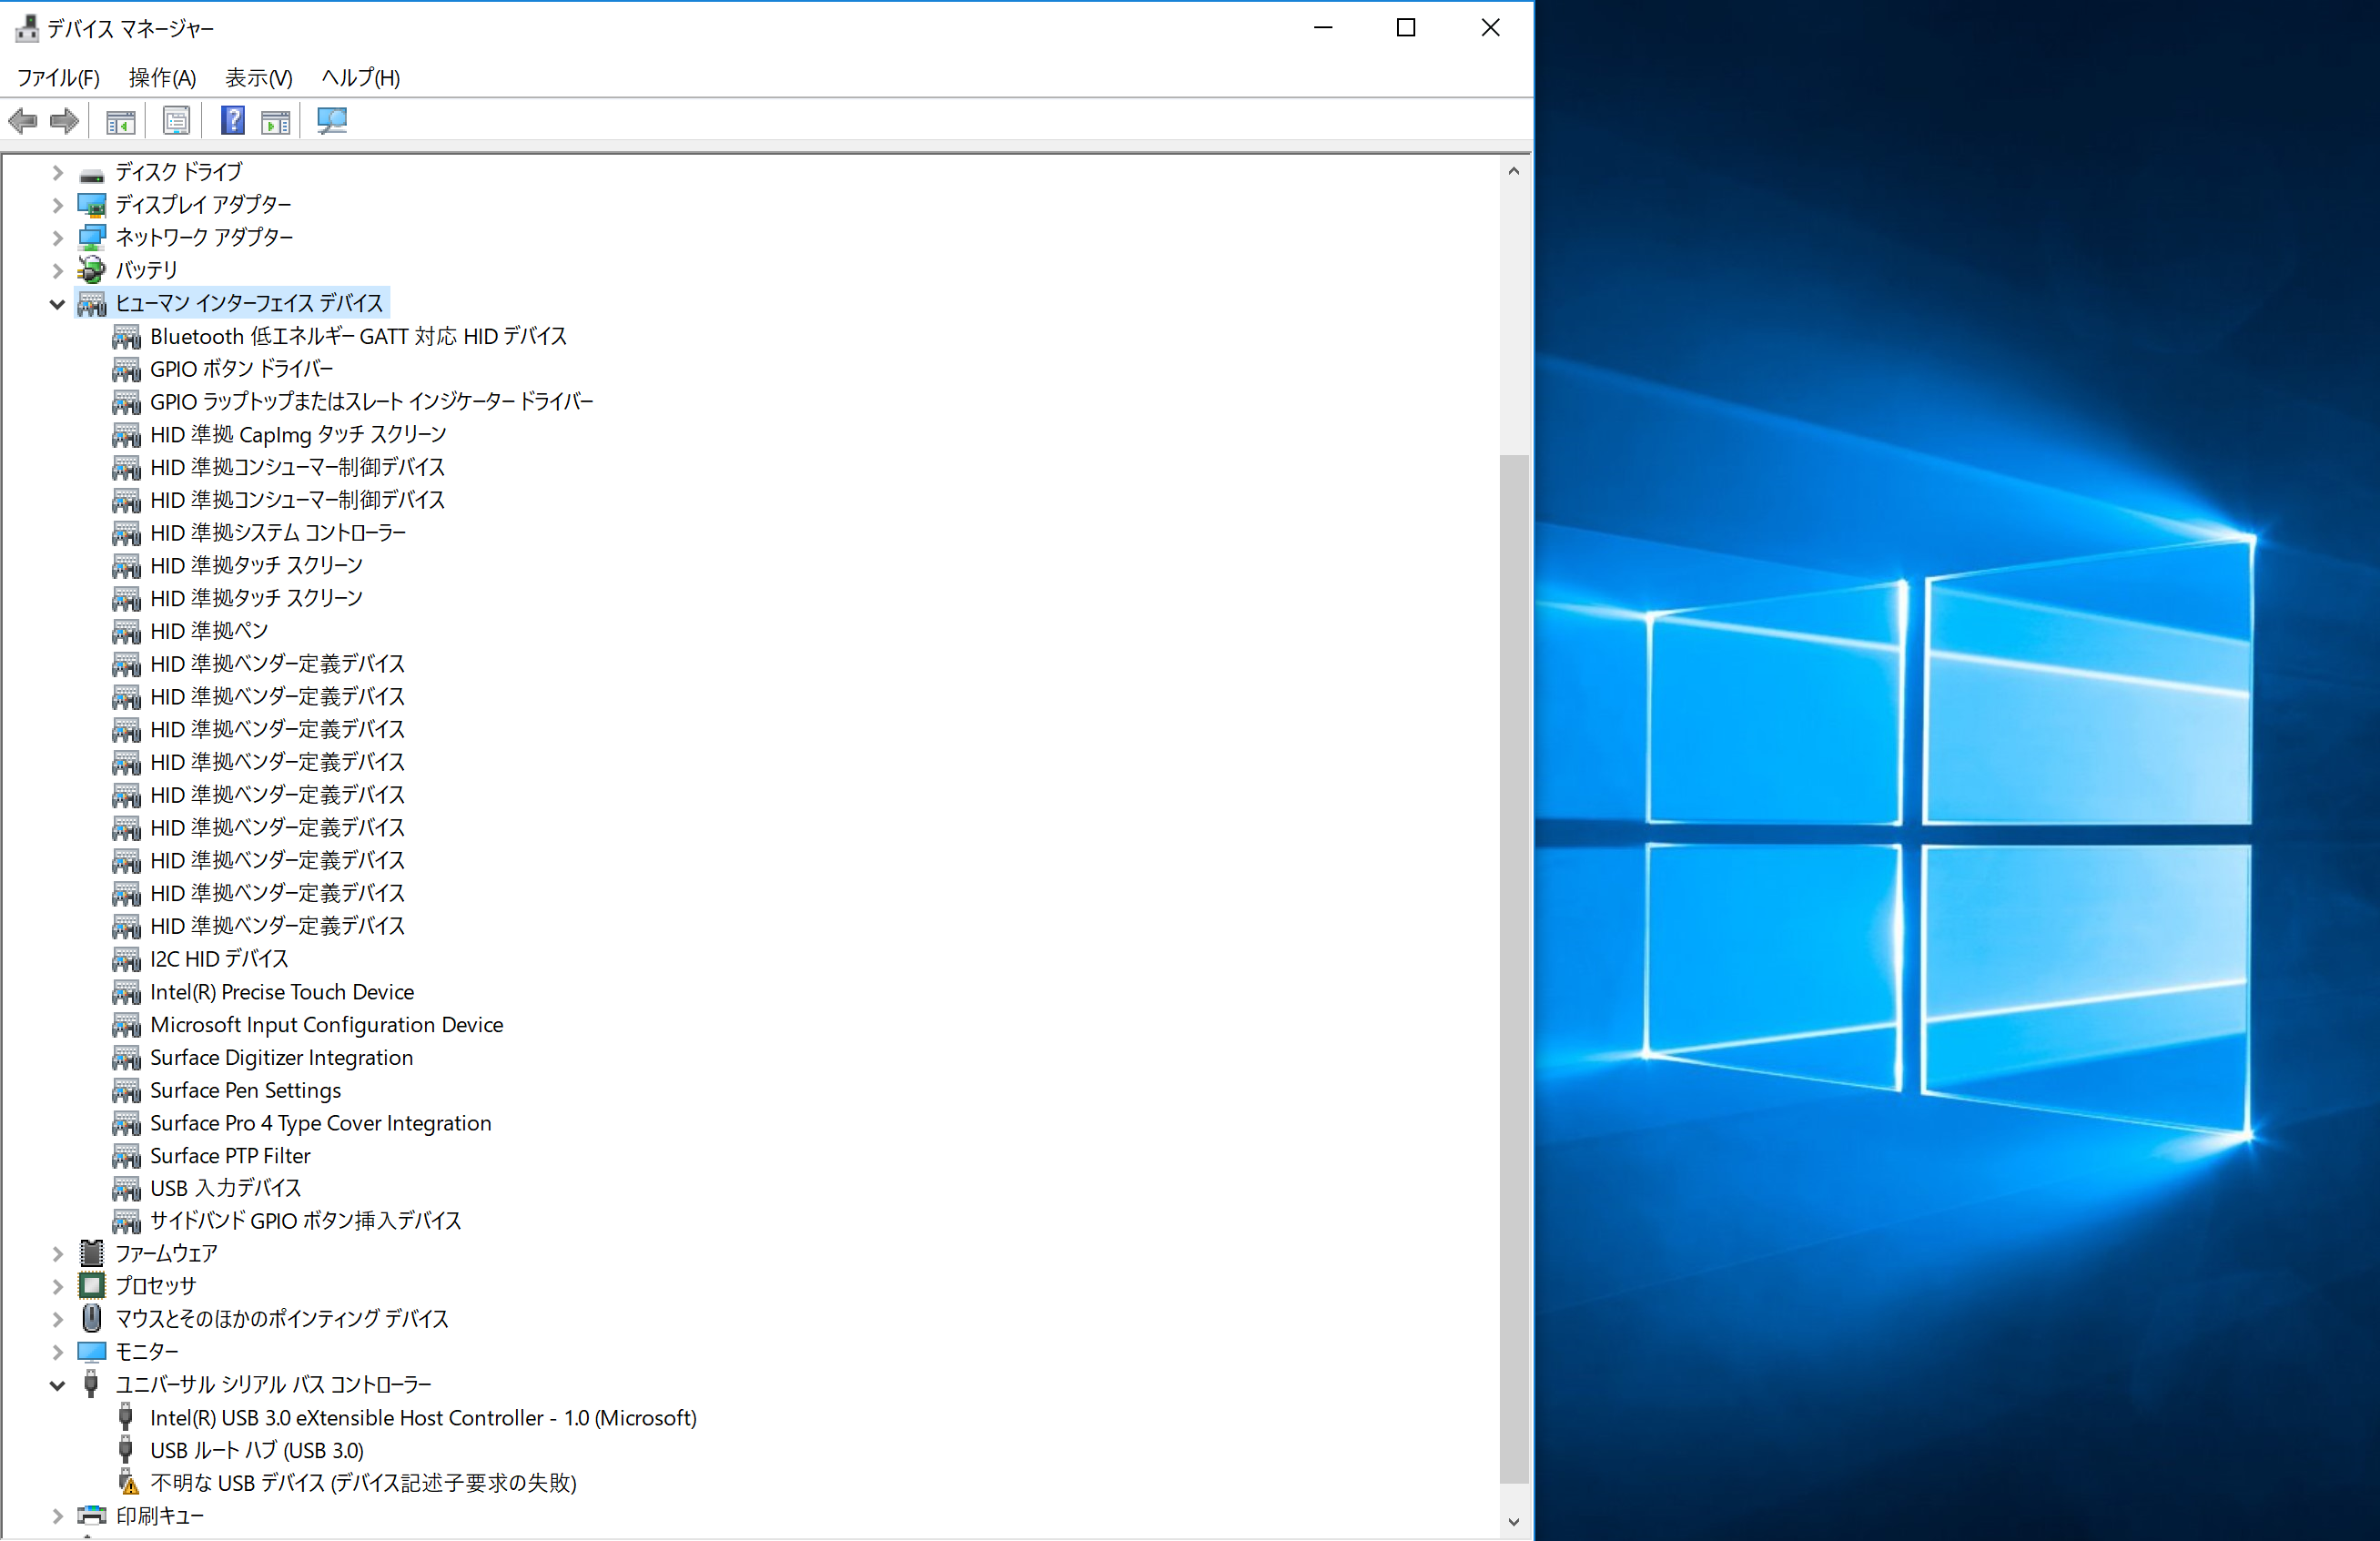Collapse the ヒューマン インターフェイス デバイス node
The width and height of the screenshot is (2380, 1541).
57,304
